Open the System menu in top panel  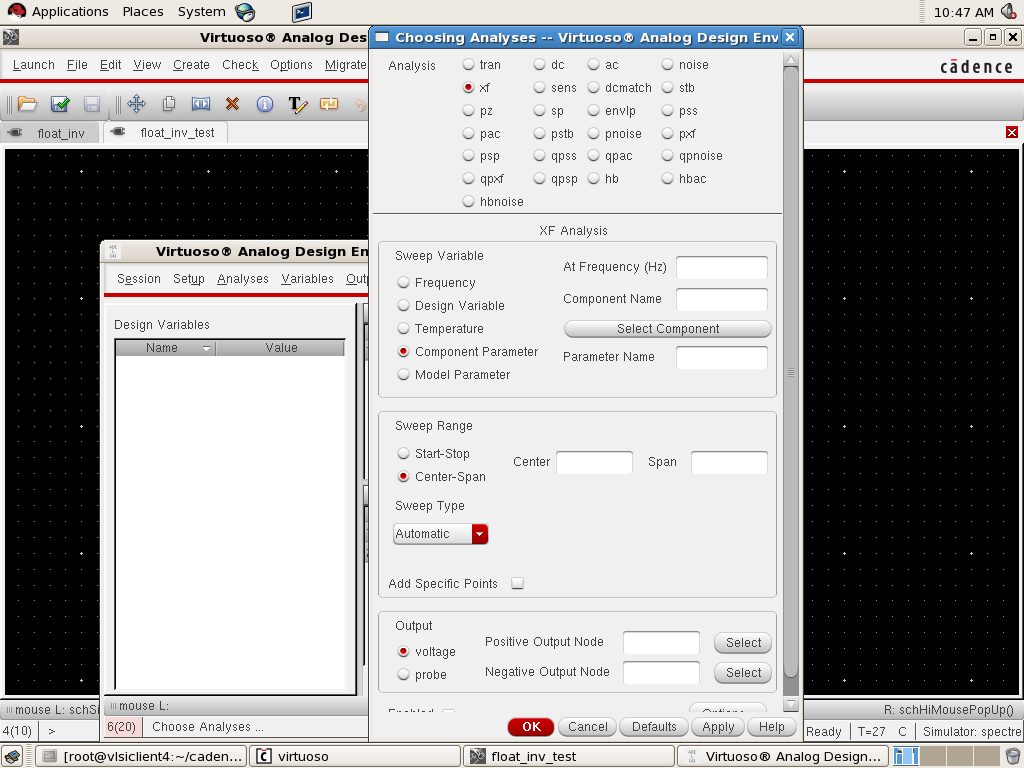[x=201, y=12]
